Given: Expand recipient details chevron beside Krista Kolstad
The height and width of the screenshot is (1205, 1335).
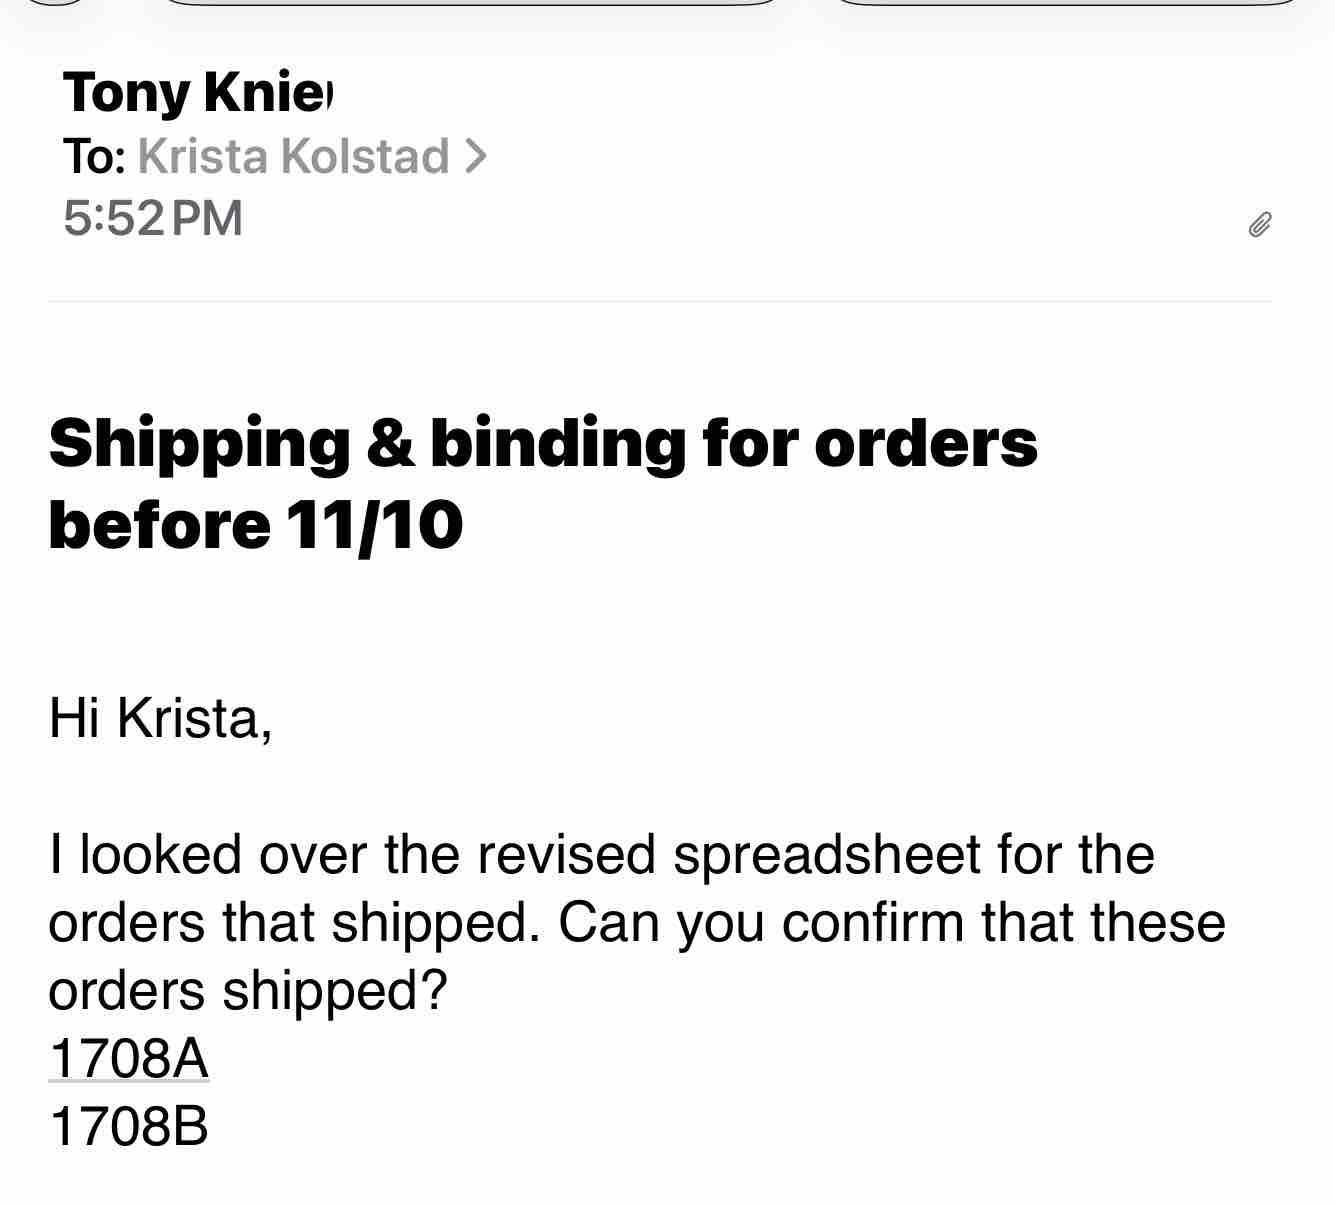Looking at the screenshot, I should coord(476,156).
